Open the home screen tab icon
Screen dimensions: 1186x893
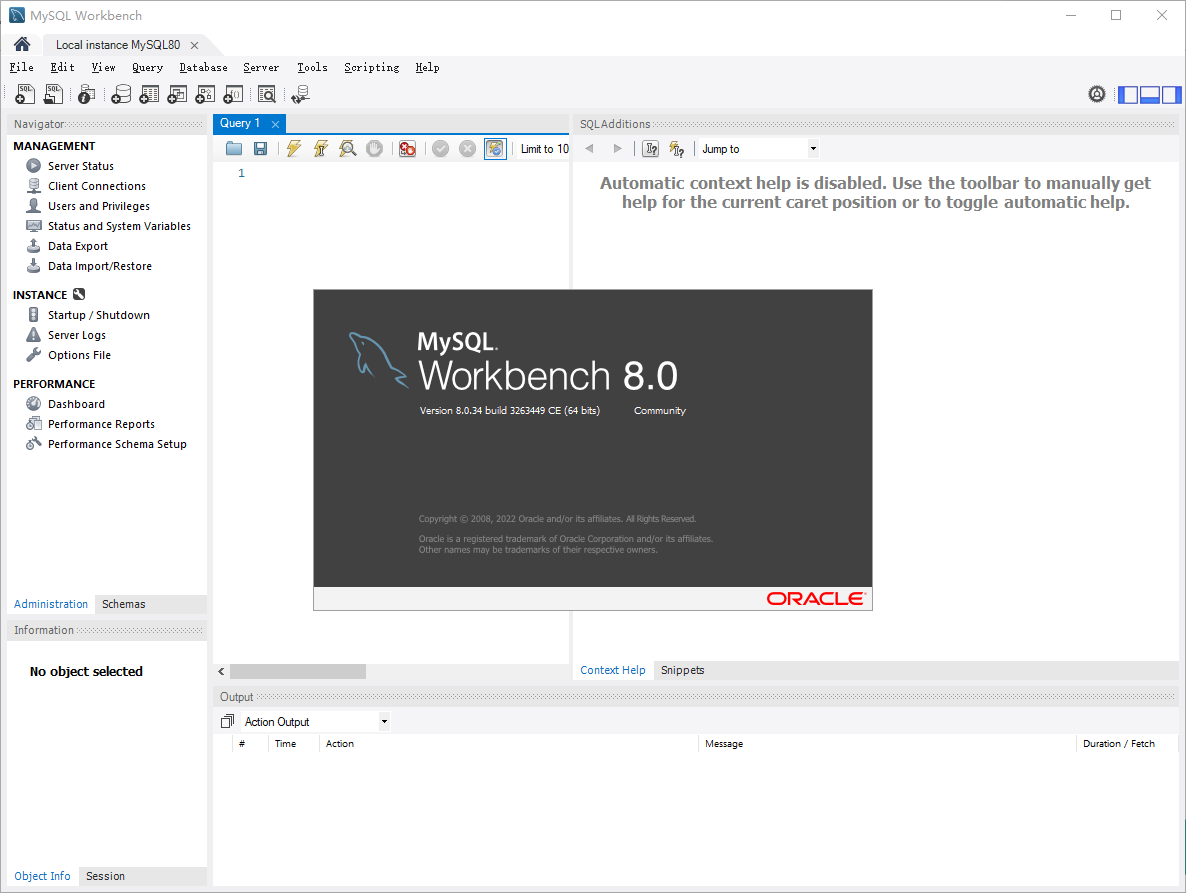coord(22,44)
